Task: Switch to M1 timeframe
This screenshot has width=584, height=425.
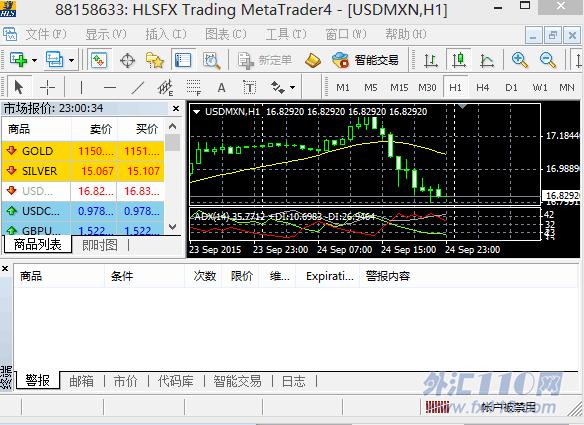Action: click(x=343, y=88)
